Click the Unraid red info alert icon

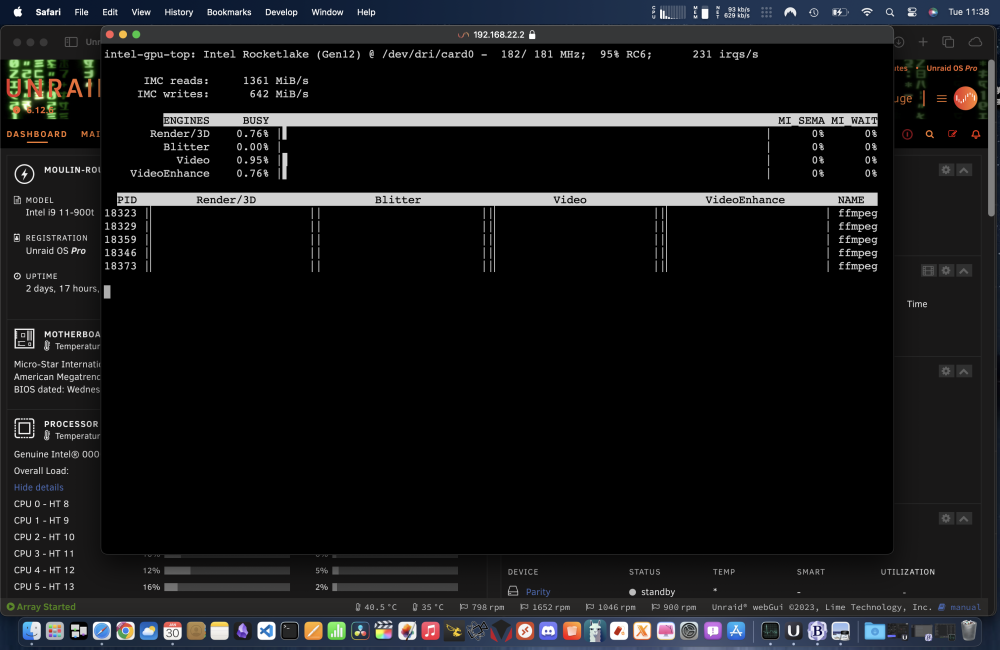click(x=907, y=135)
